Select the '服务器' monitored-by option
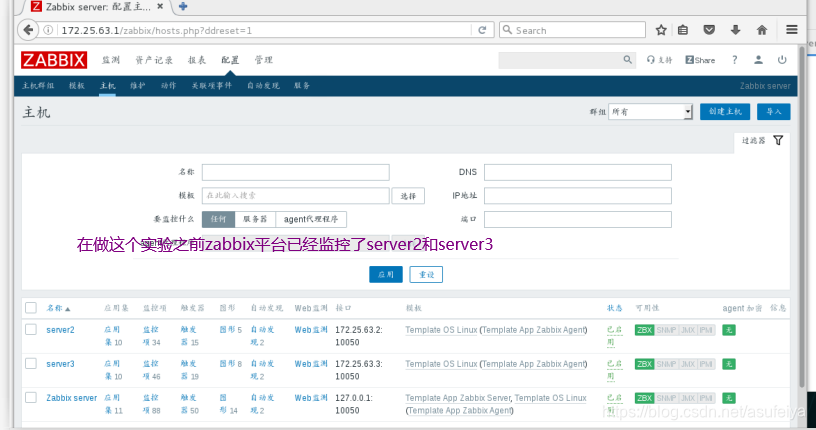The width and height of the screenshot is (816, 430). pos(255,219)
